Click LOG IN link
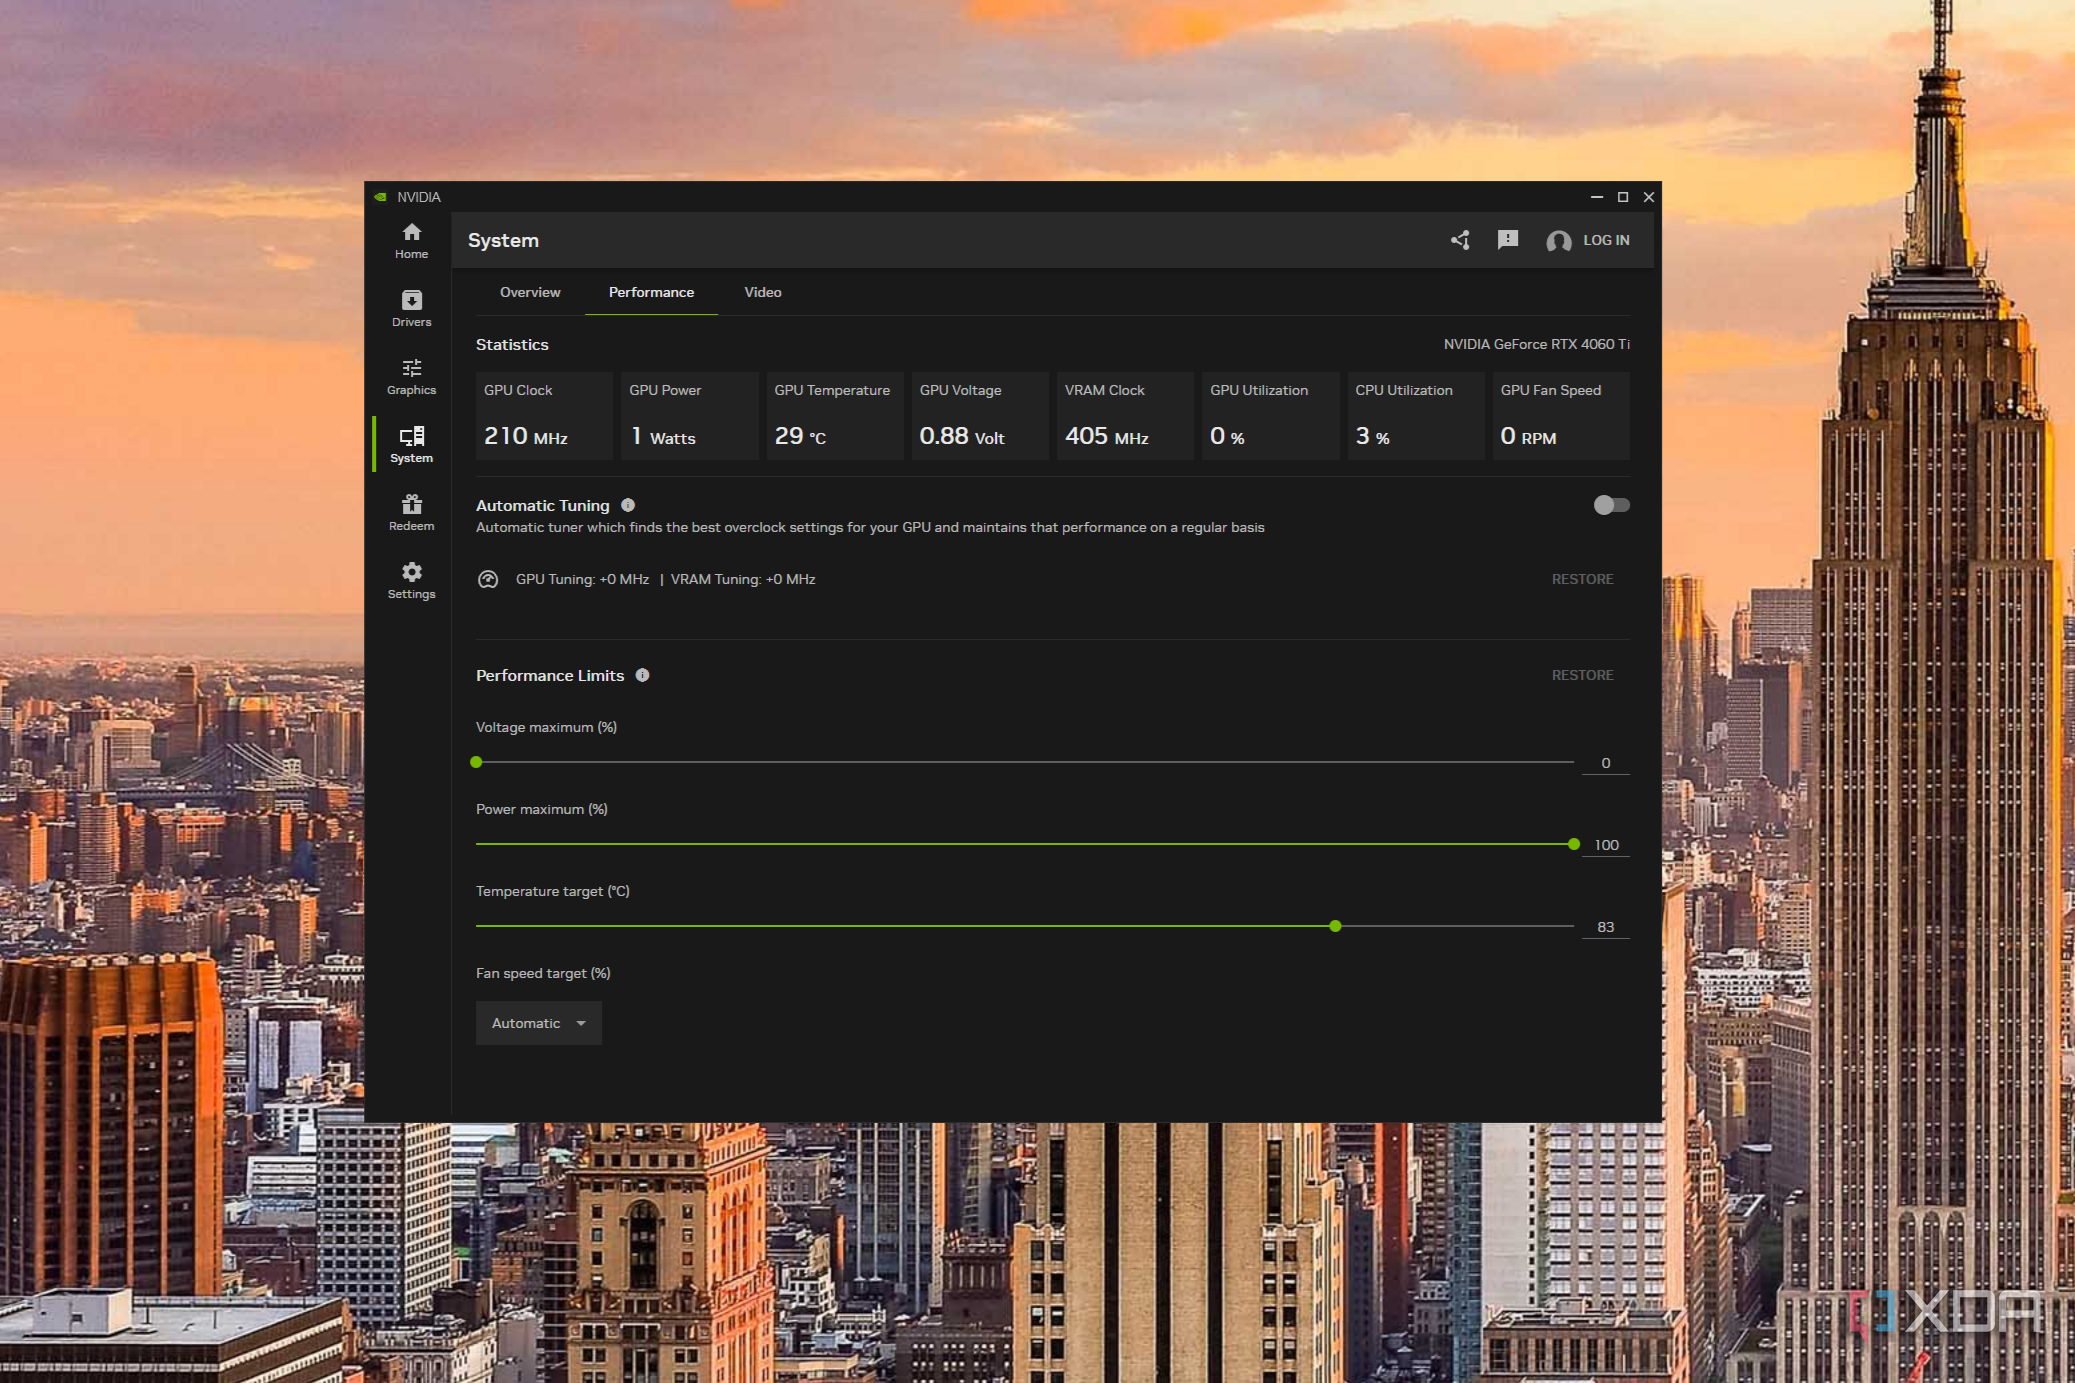This screenshot has width=2075, height=1383. 1606,240
